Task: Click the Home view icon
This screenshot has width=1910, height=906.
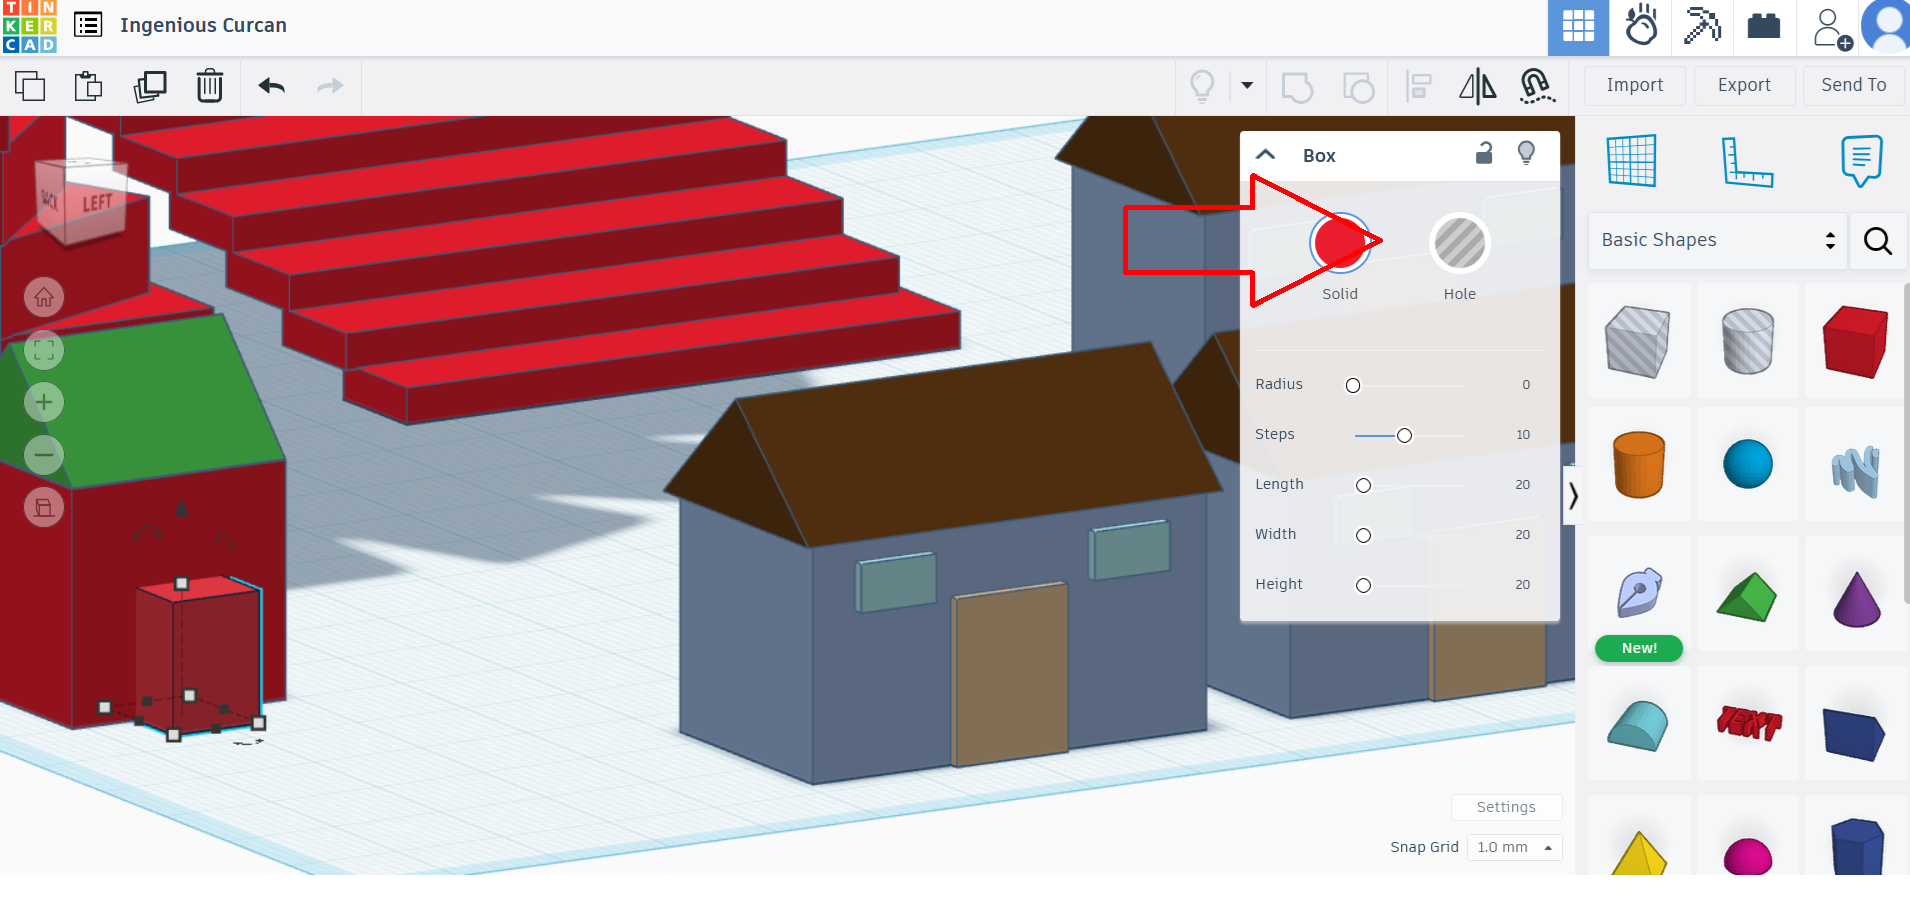Action: click(x=44, y=298)
